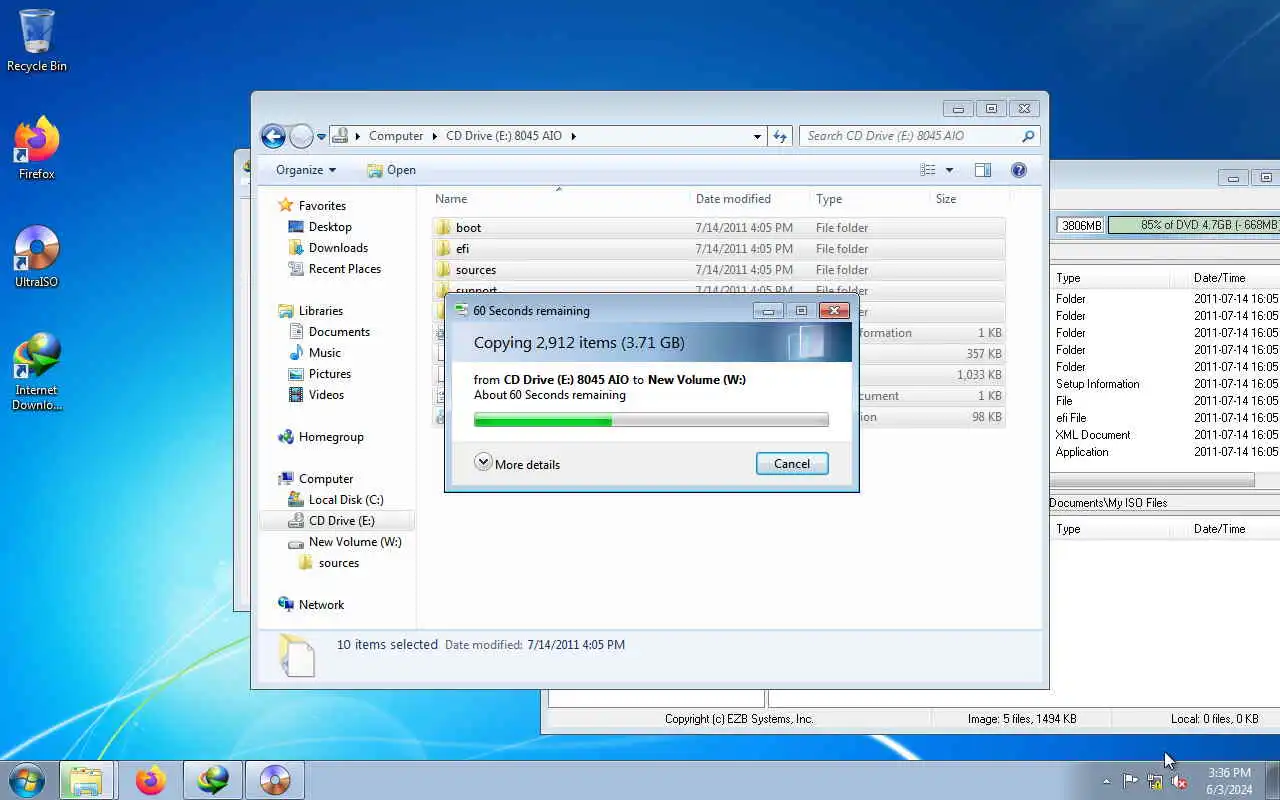Launch Firefox from the desktop shortcut
The height and width of the screenshot is (800, 1280).
tap(37, 149)
